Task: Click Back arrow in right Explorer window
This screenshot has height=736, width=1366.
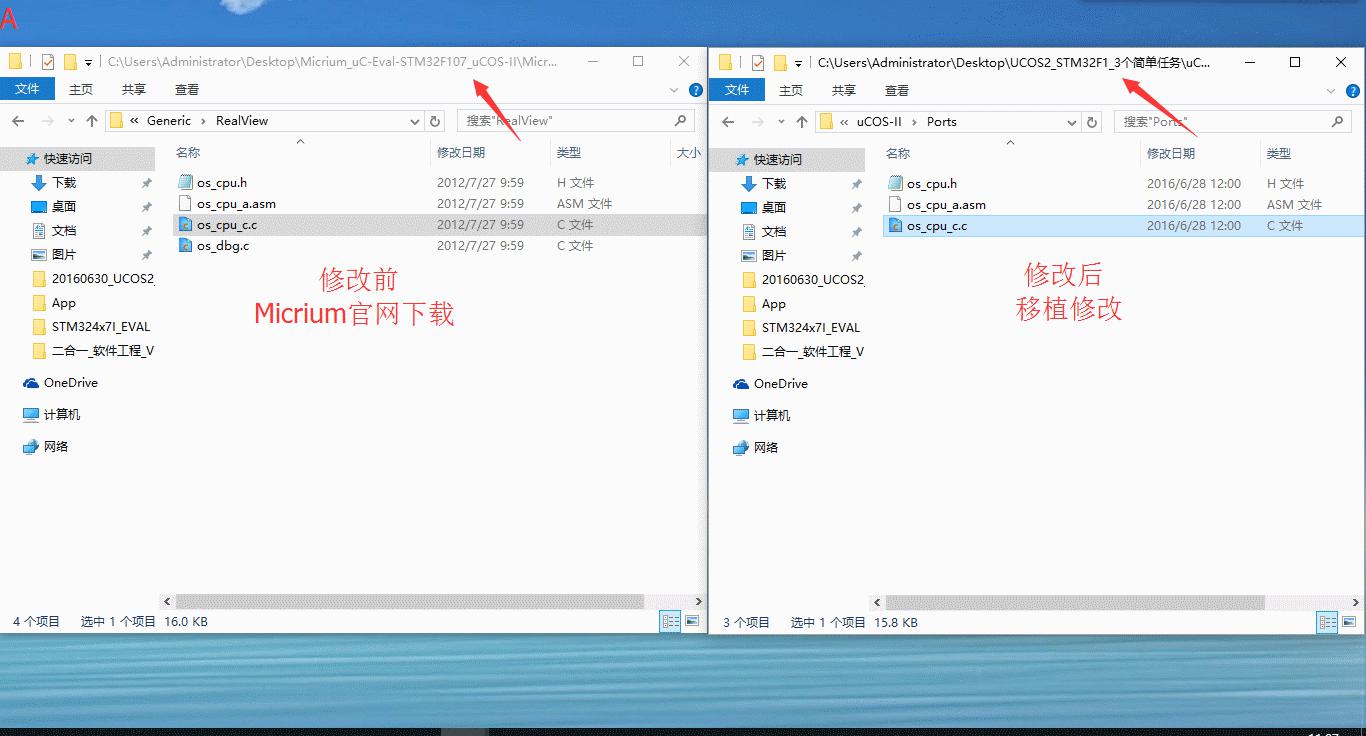Action: tap(727, 121)
